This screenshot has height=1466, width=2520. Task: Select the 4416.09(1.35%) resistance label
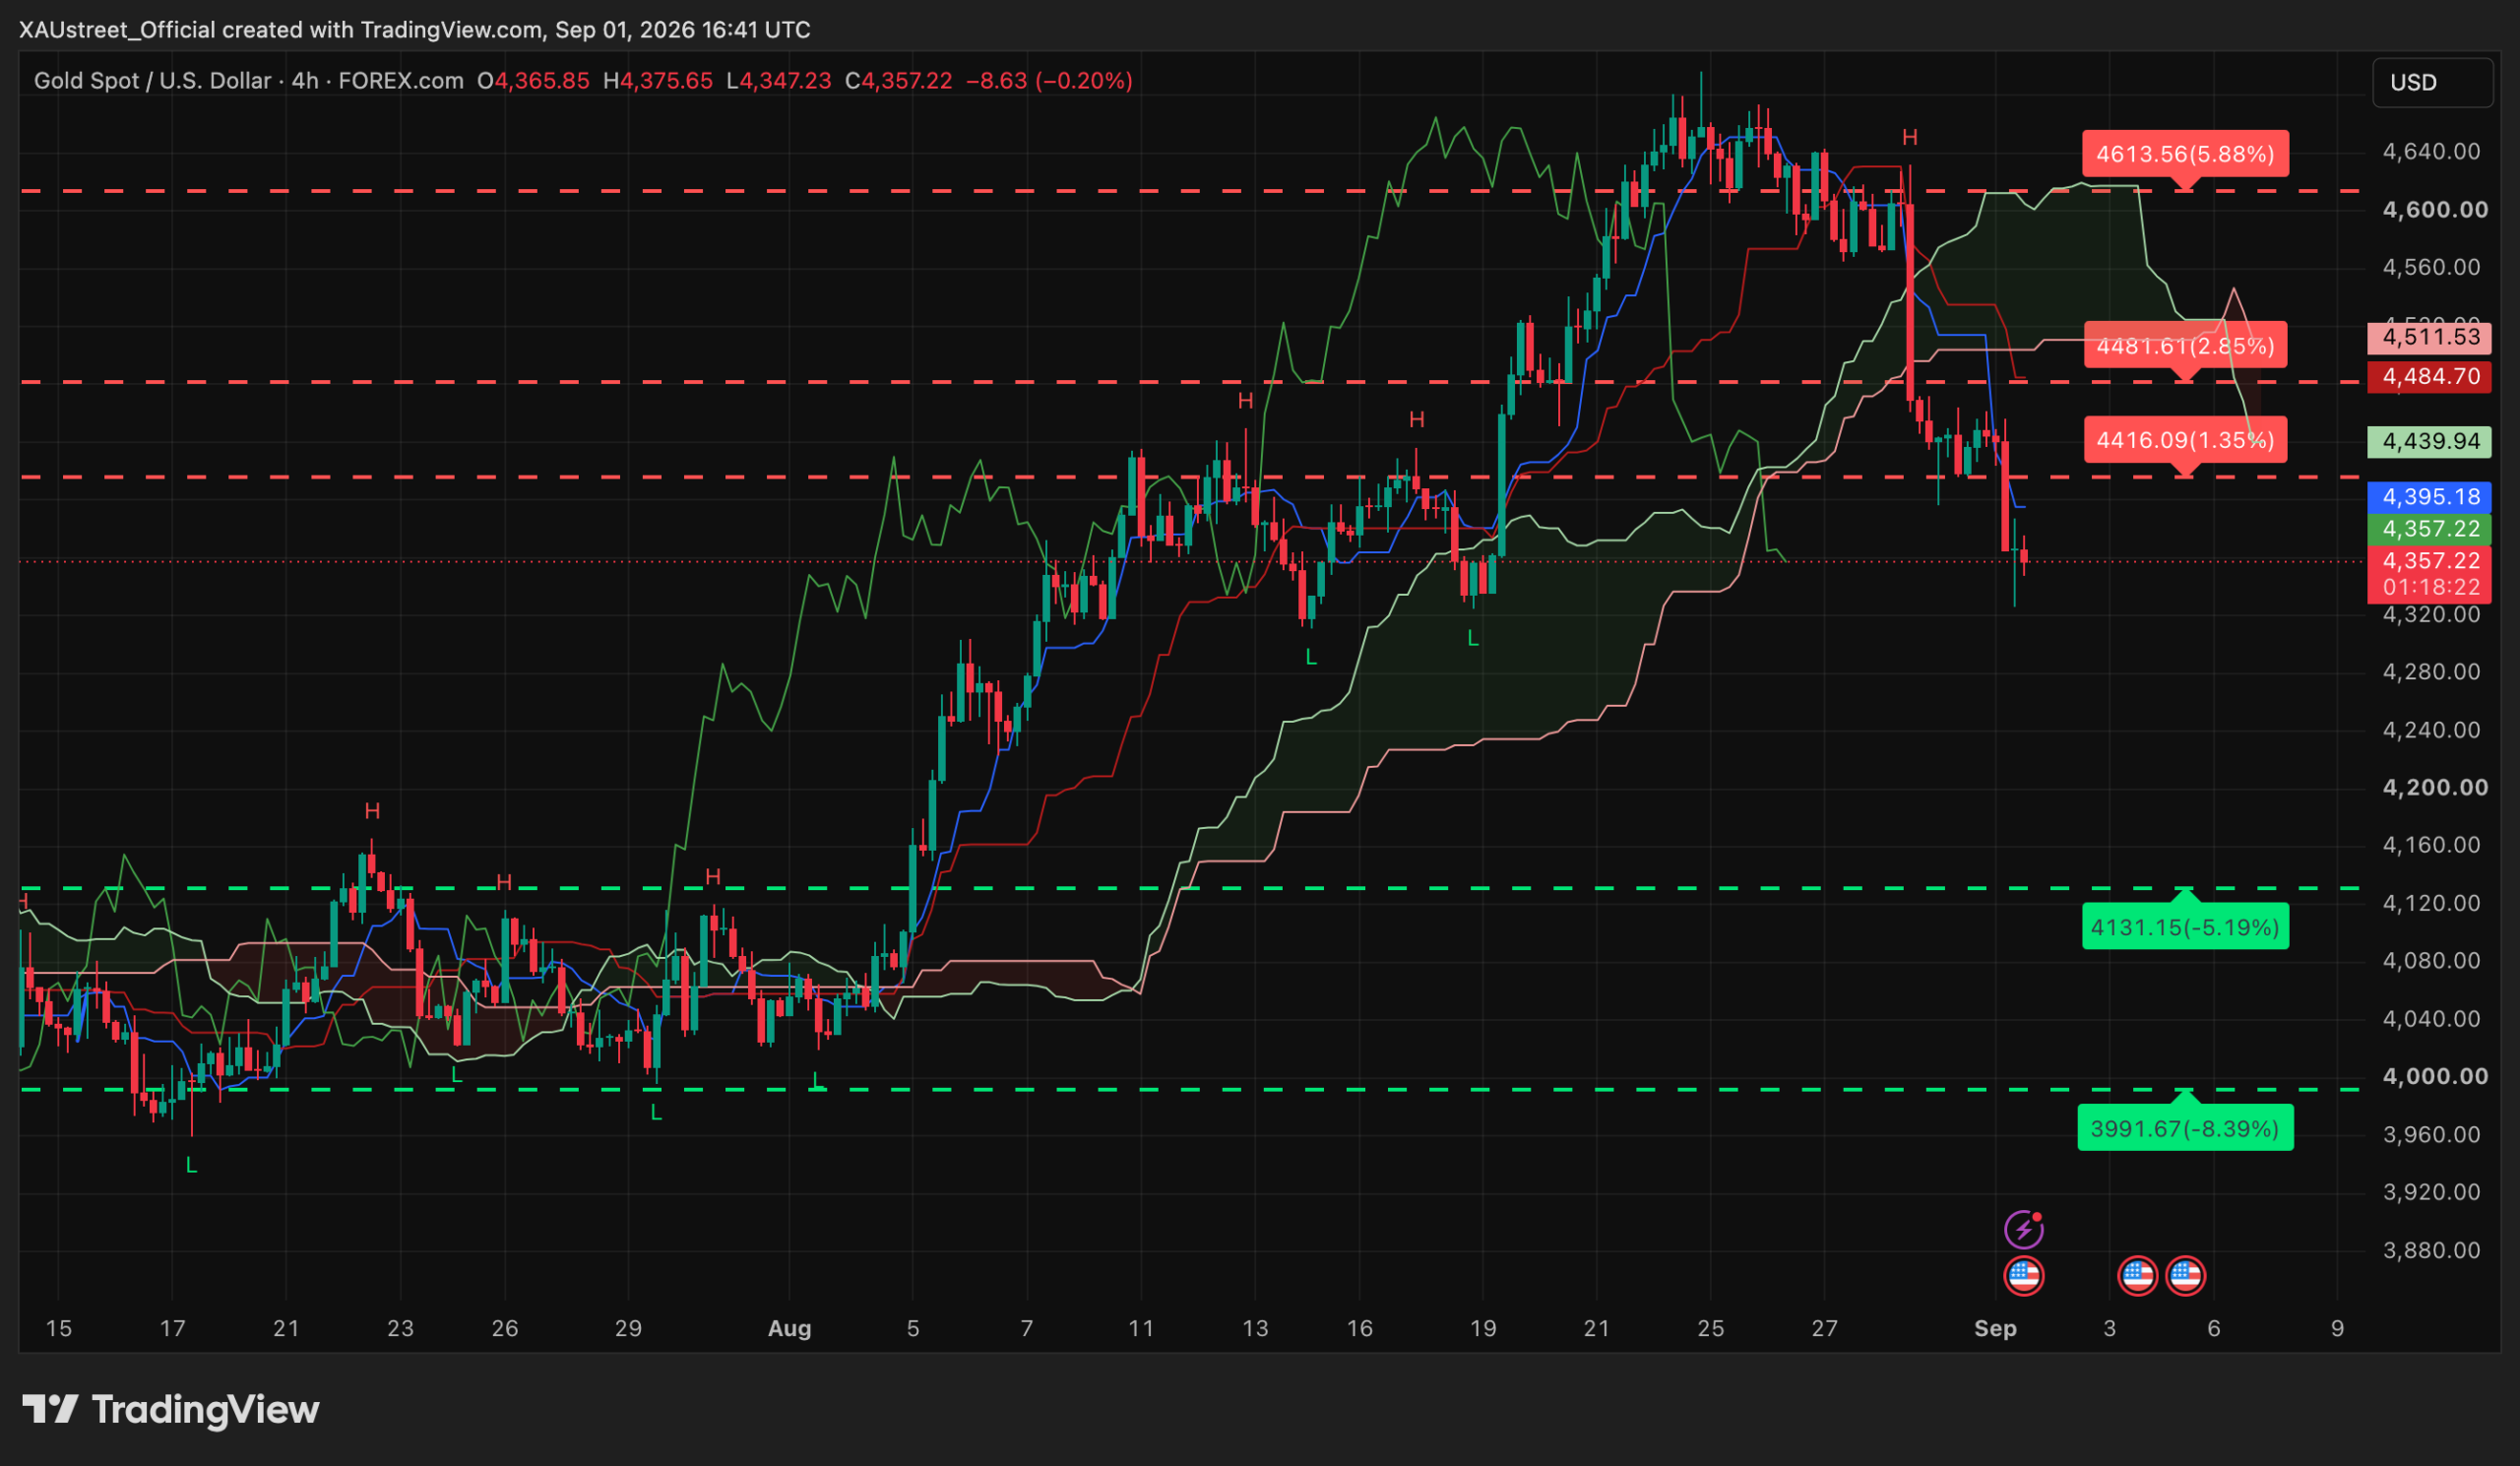(x=2185, y=440)
